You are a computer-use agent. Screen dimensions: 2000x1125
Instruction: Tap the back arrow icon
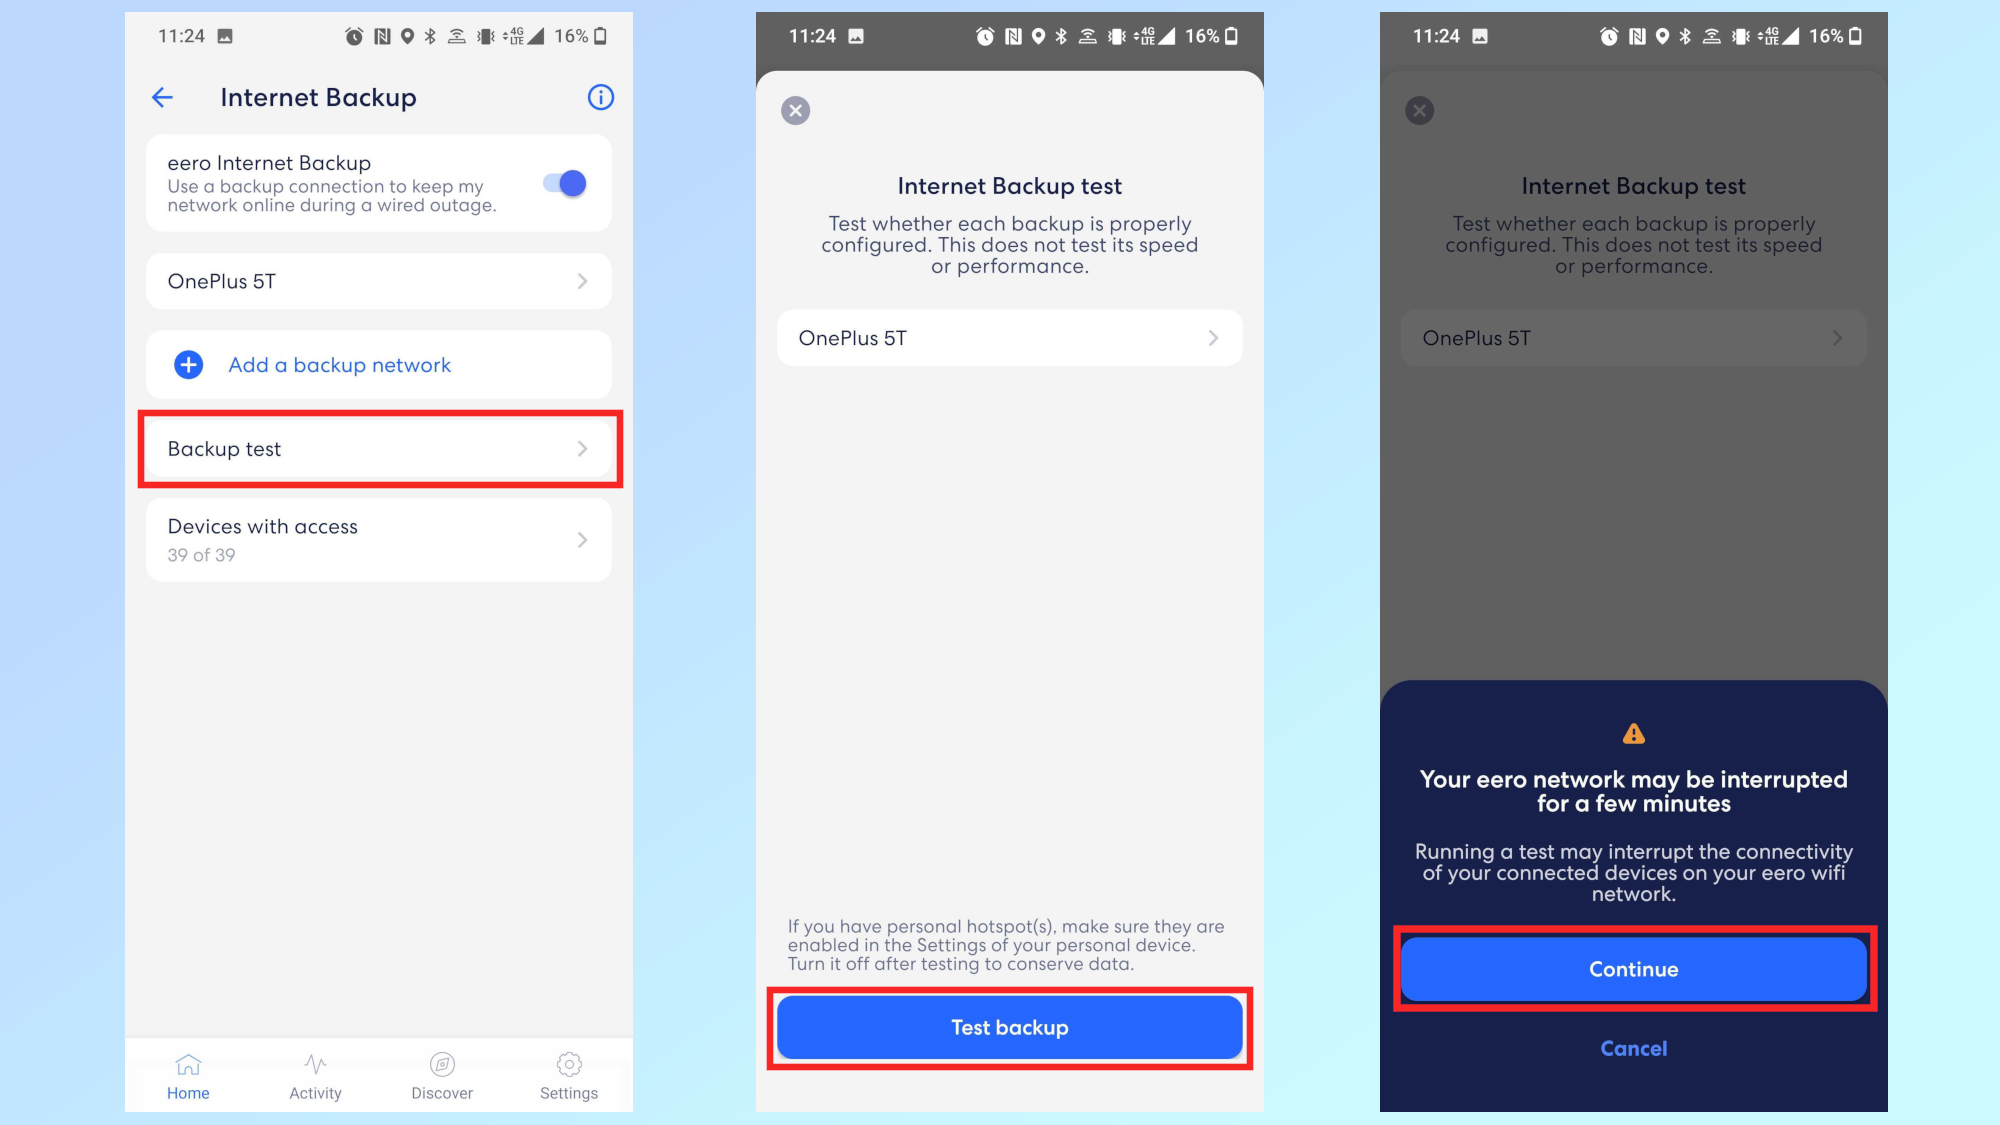tap(163, 95)
